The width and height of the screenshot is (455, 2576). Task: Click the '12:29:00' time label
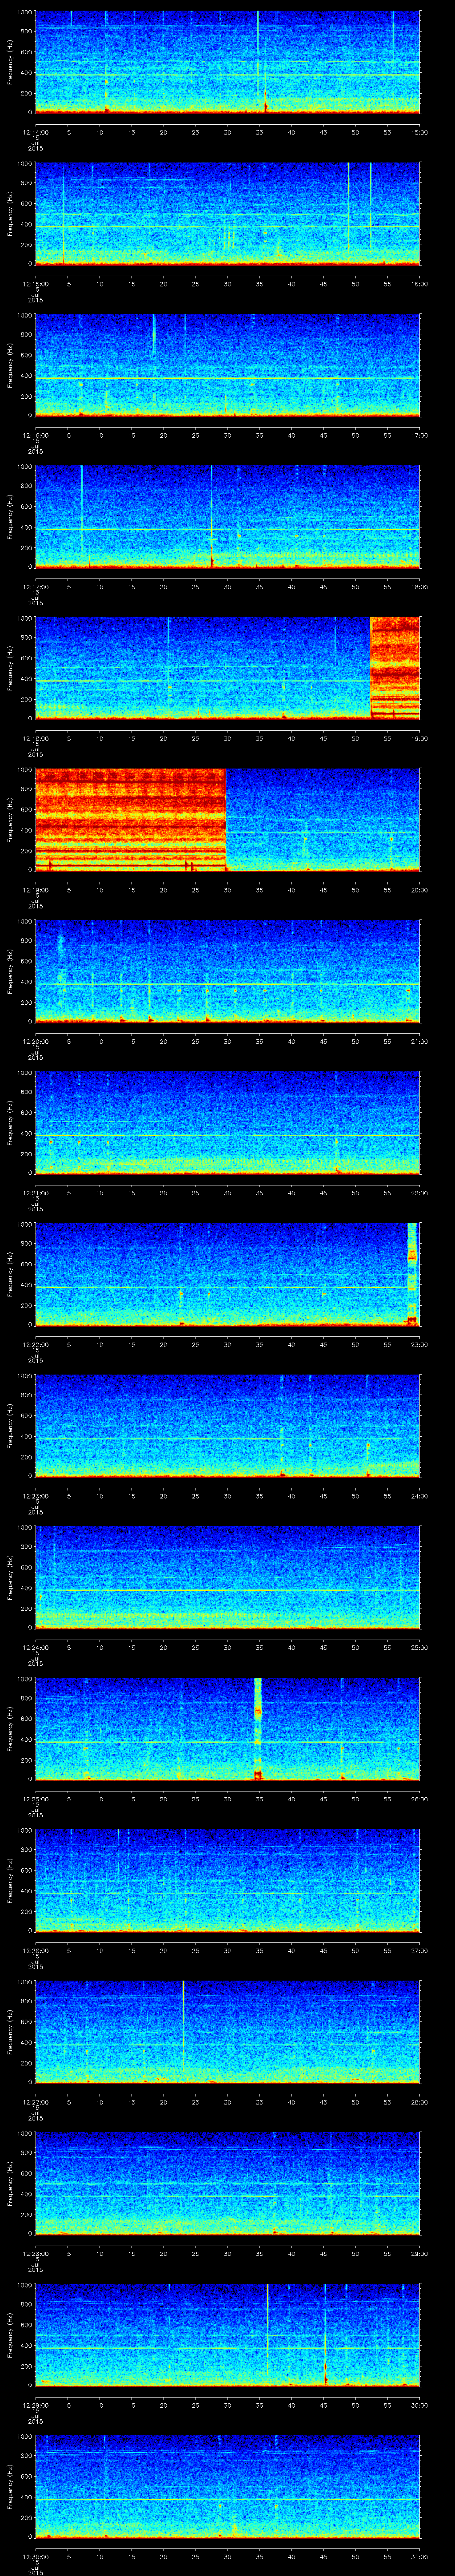click(x=36, y=2404)
